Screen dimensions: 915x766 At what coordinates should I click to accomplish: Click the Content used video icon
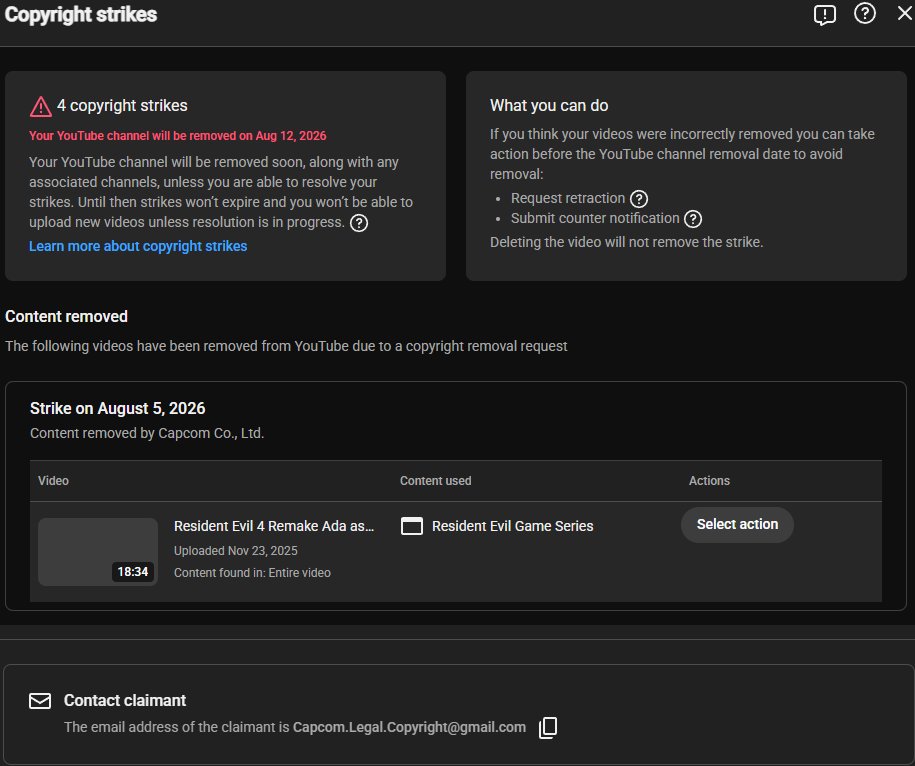[412, 526]
